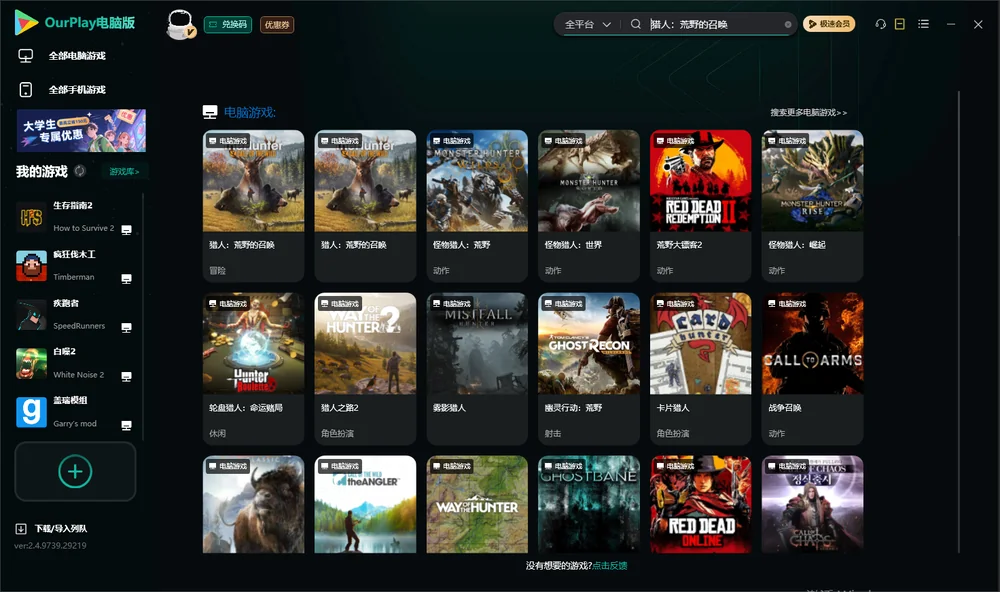The height and width of the screenshot is (592, 1000).
Task: Expand the 全平台 platform dropdown
Action: point(587,24)
